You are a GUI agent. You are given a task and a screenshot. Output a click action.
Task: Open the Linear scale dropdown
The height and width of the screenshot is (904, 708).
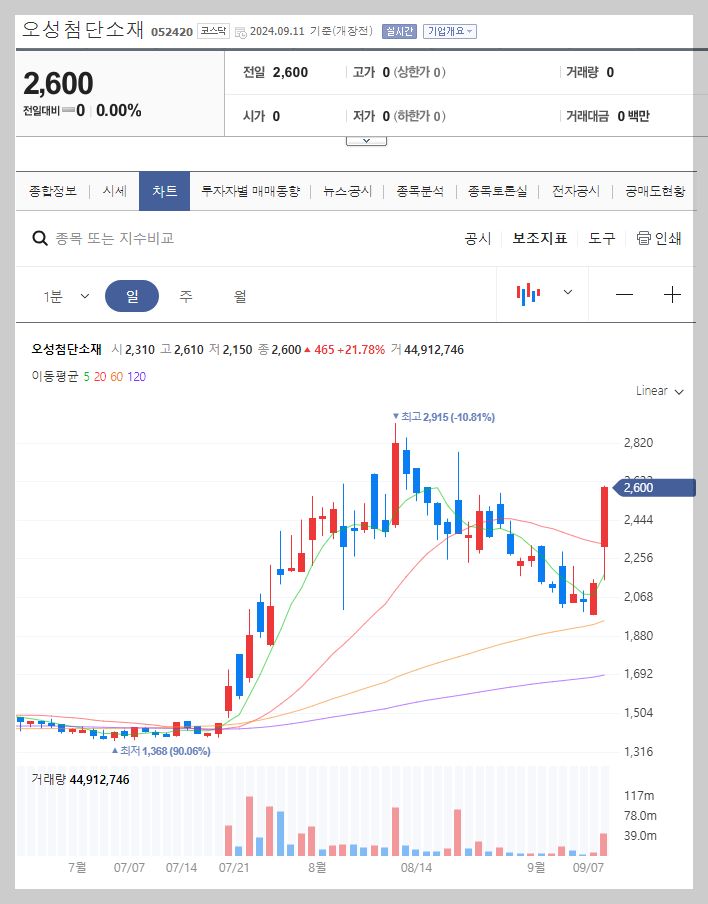pos(657,391)
